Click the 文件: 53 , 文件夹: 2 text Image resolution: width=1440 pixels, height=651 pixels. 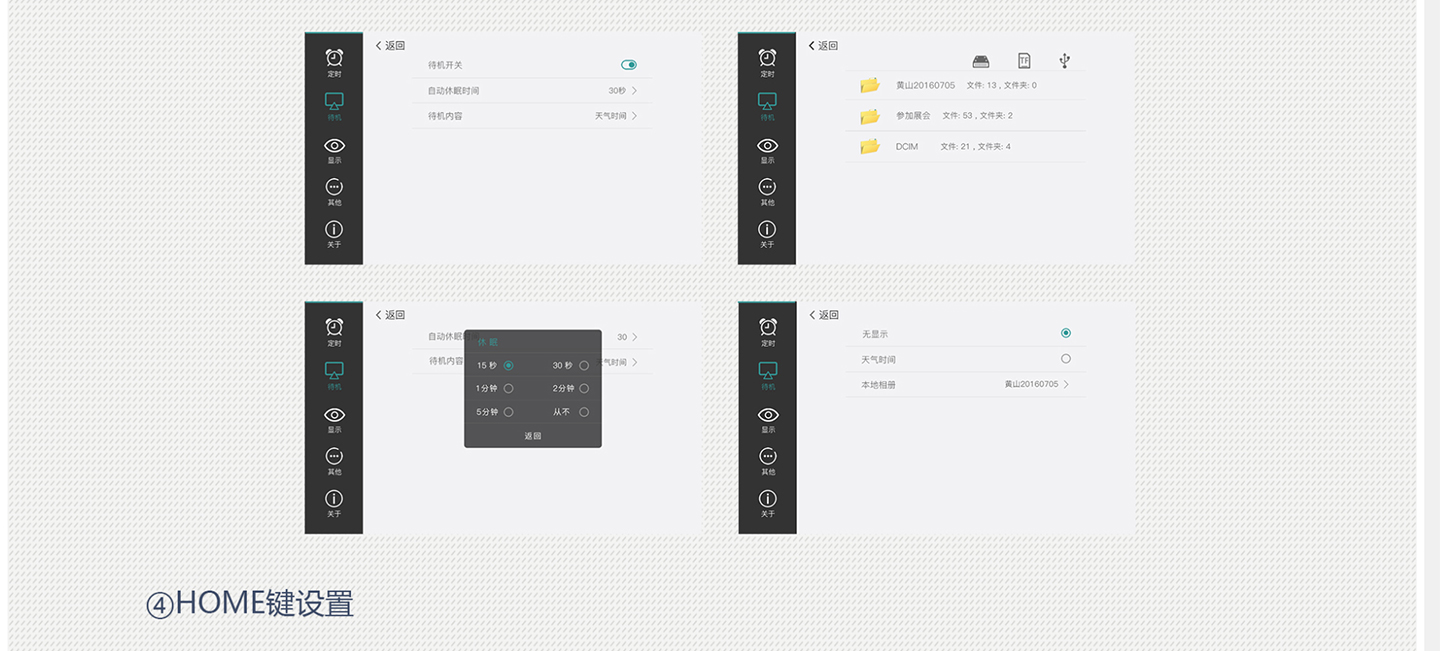(x=977, y=116)
